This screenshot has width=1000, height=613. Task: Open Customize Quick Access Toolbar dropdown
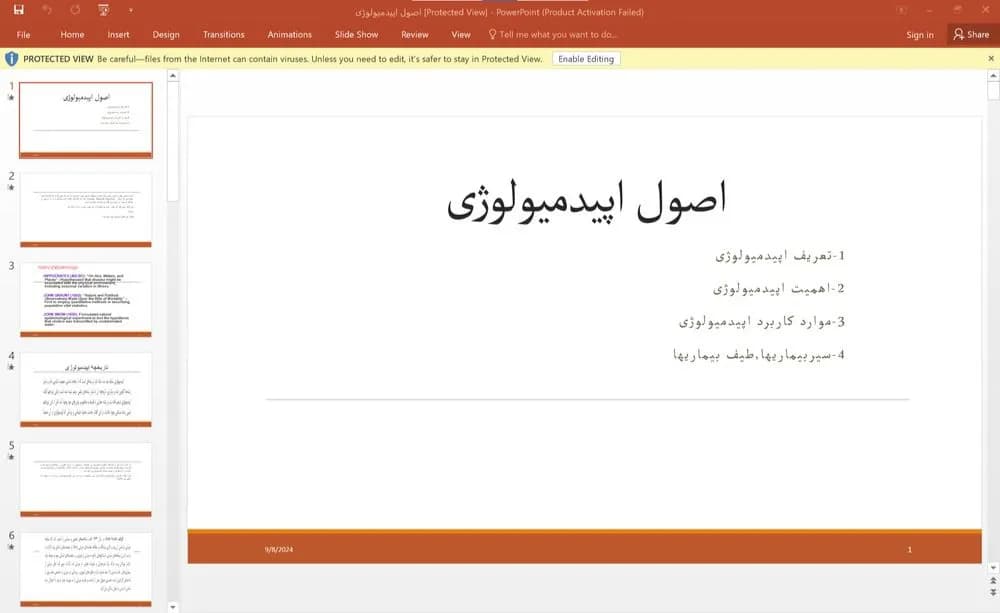pyautogui.click(x=131, y=10)
